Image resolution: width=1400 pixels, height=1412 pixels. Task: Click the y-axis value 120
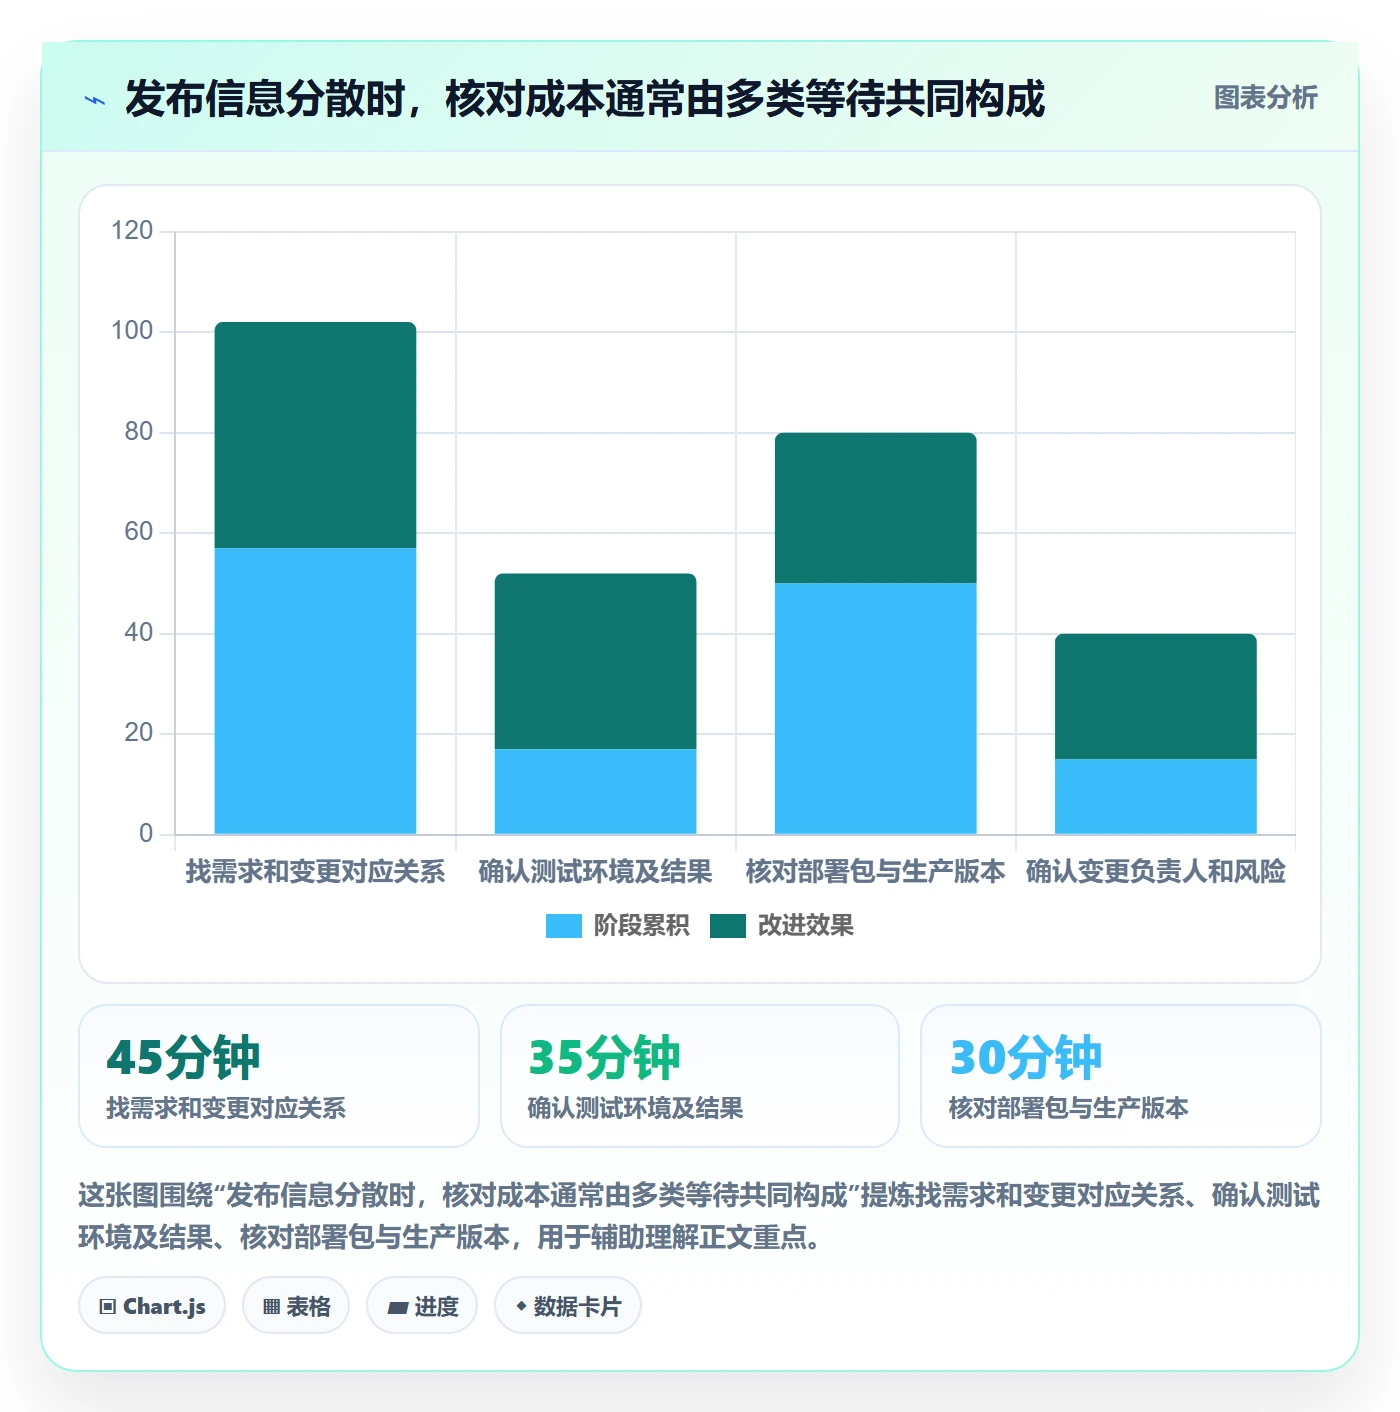click(132, 231)
